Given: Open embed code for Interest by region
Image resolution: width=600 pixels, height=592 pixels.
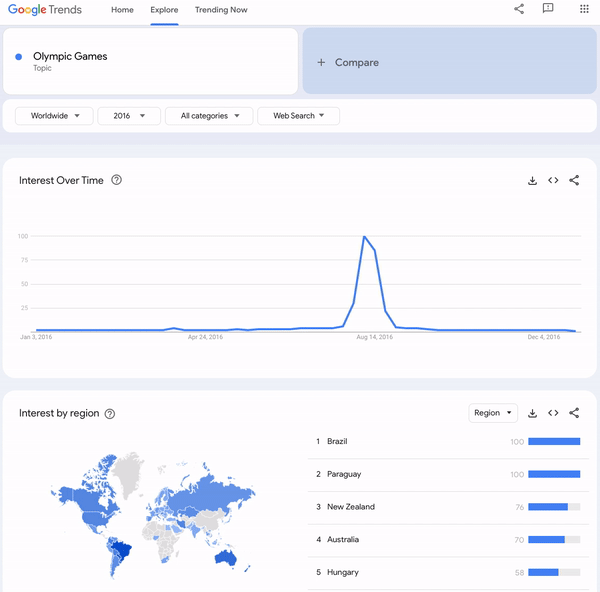Looking at the screenshot, I should click(x=553, y=413).
